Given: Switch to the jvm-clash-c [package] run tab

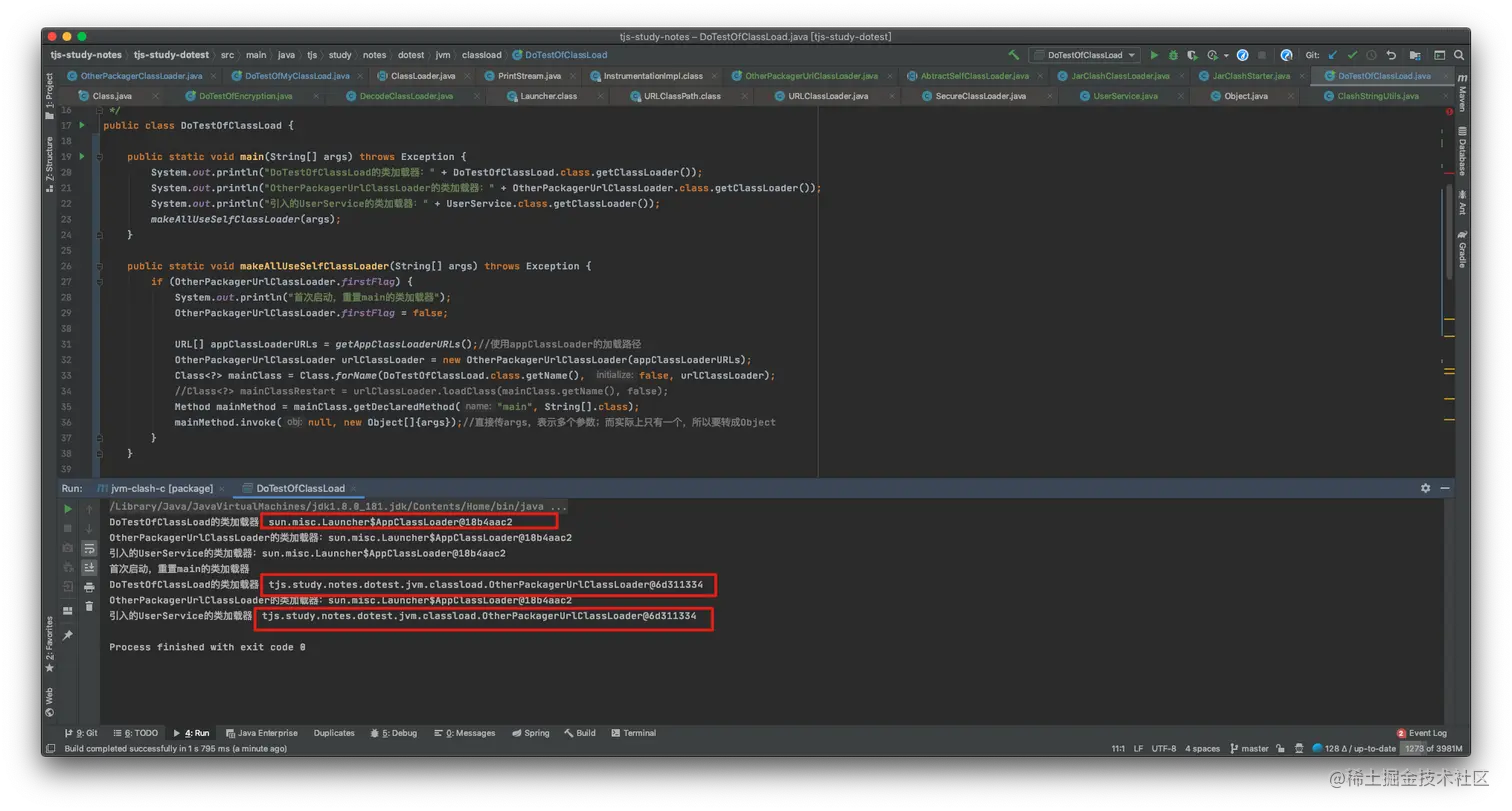Looking at the screenshot, I should coord(160,488).
